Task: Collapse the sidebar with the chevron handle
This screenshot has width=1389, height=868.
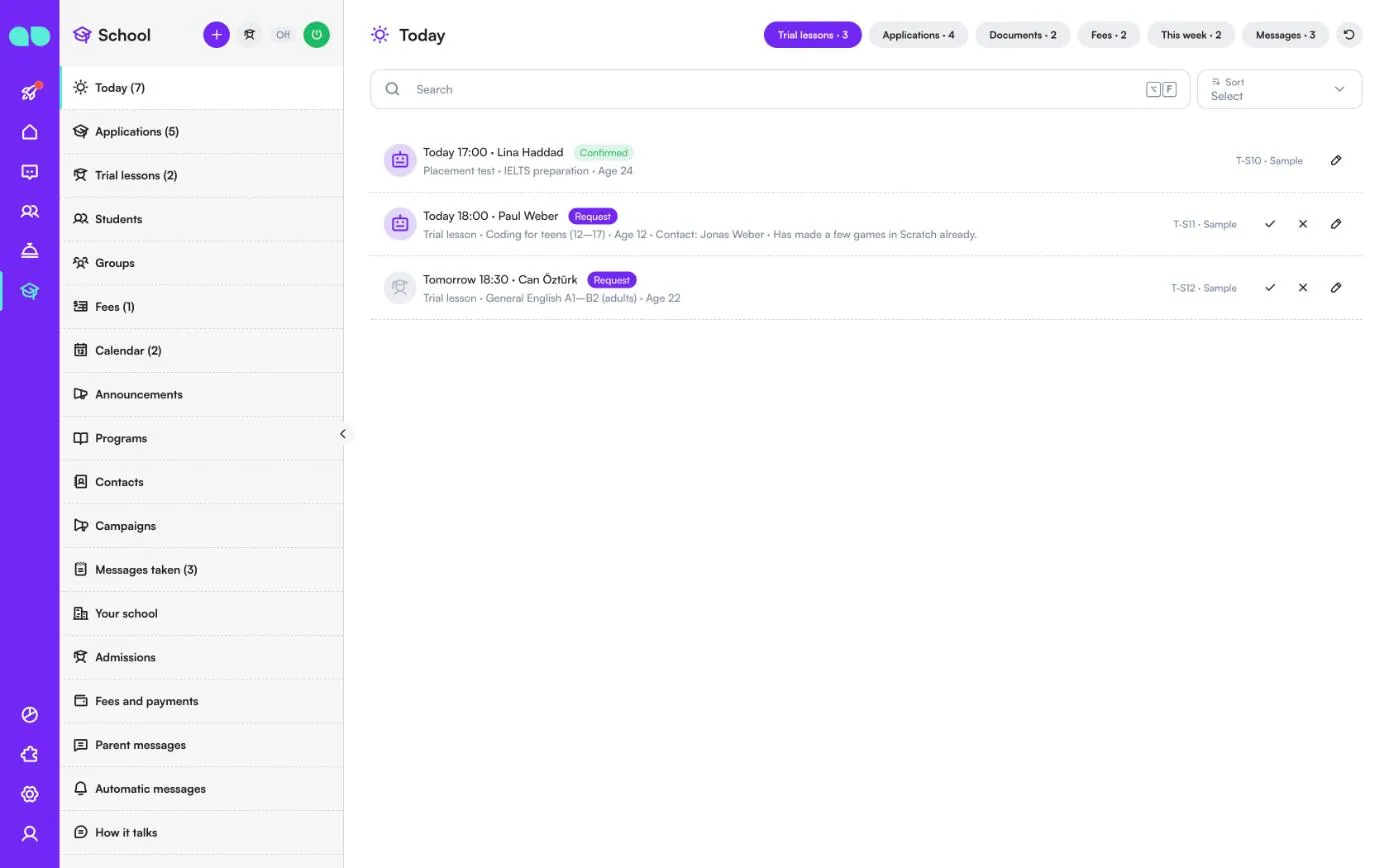Action: pos(342,434)
